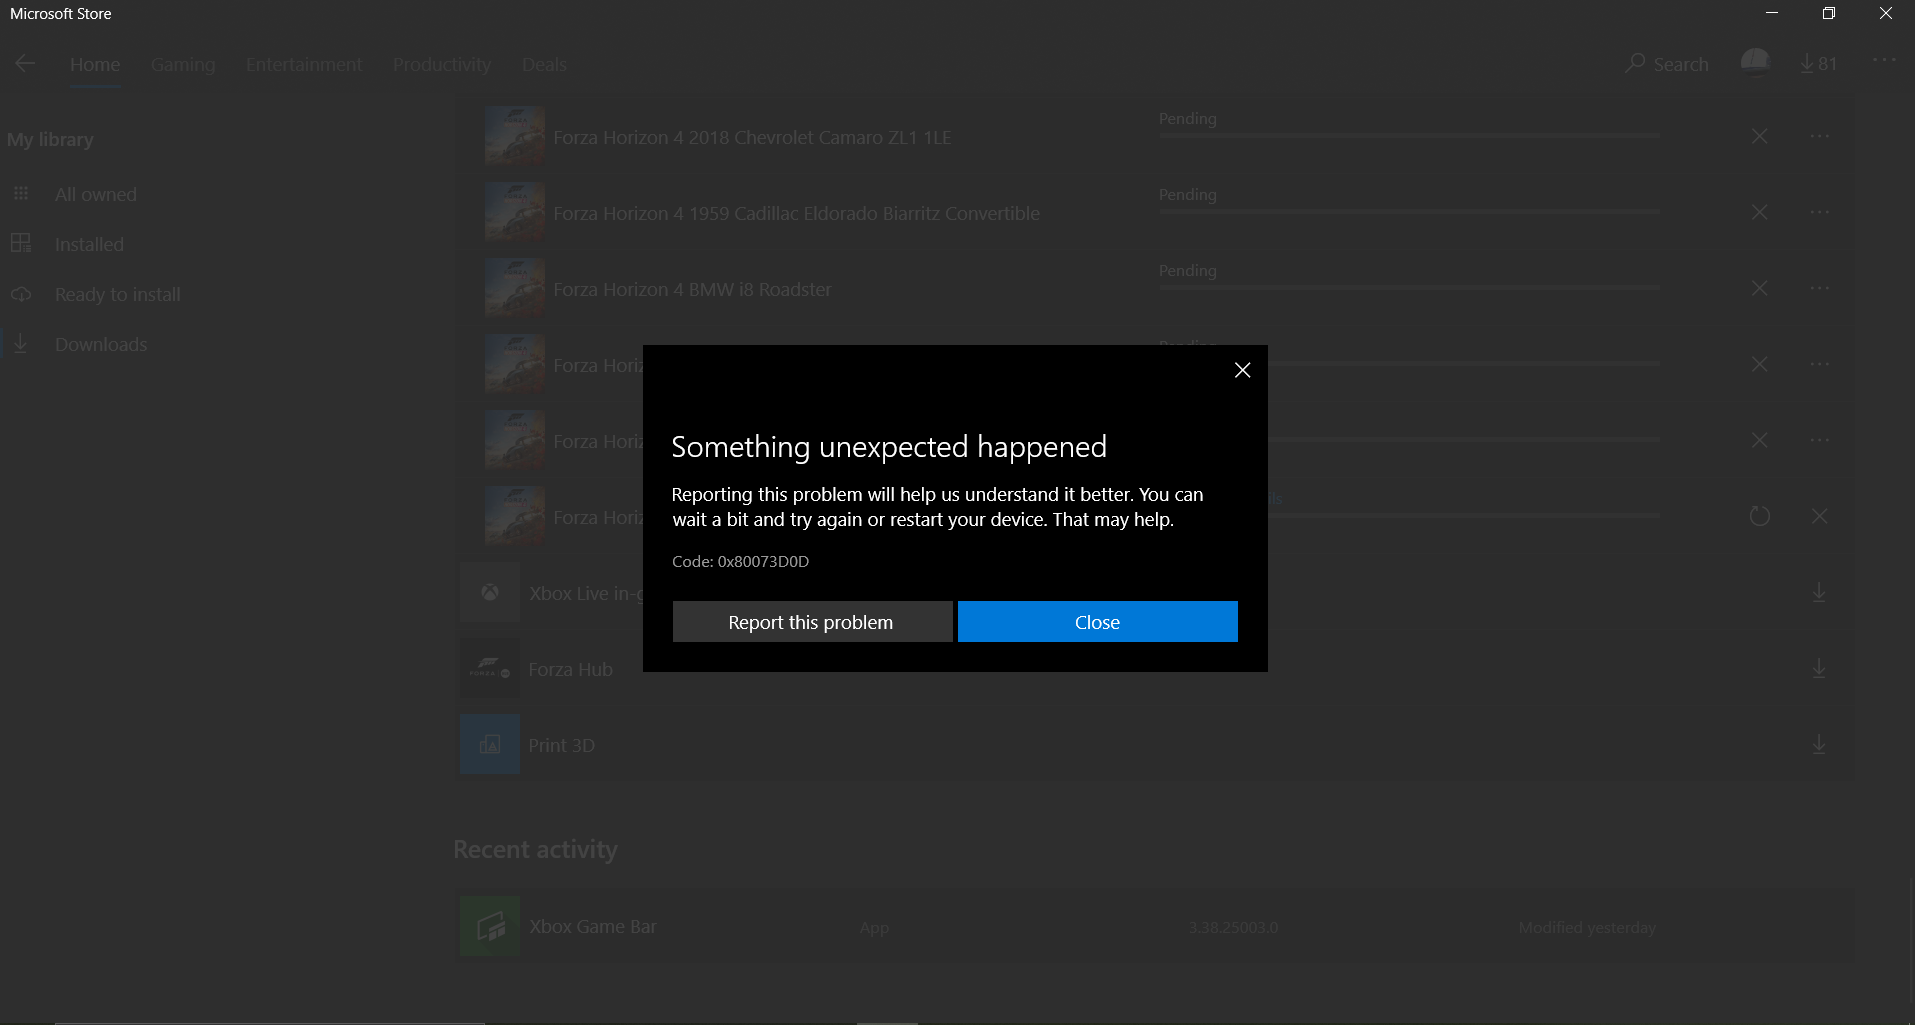Click the Downloads arrow icon in sidebar
The image size is (1915, 1025).
21,343
